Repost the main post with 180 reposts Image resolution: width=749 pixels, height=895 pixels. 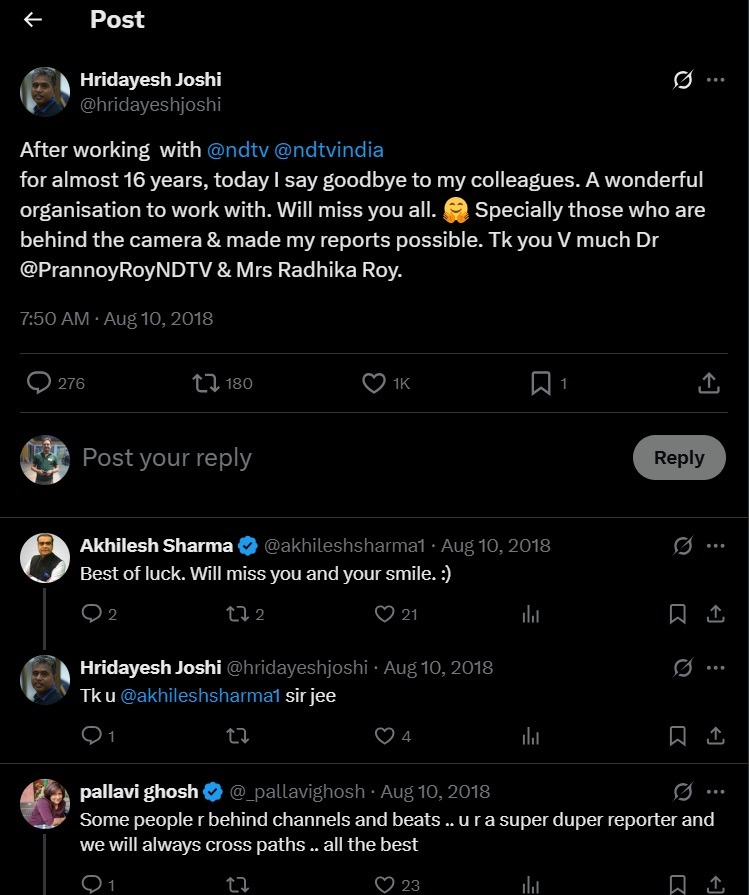[x=206, y=383]
